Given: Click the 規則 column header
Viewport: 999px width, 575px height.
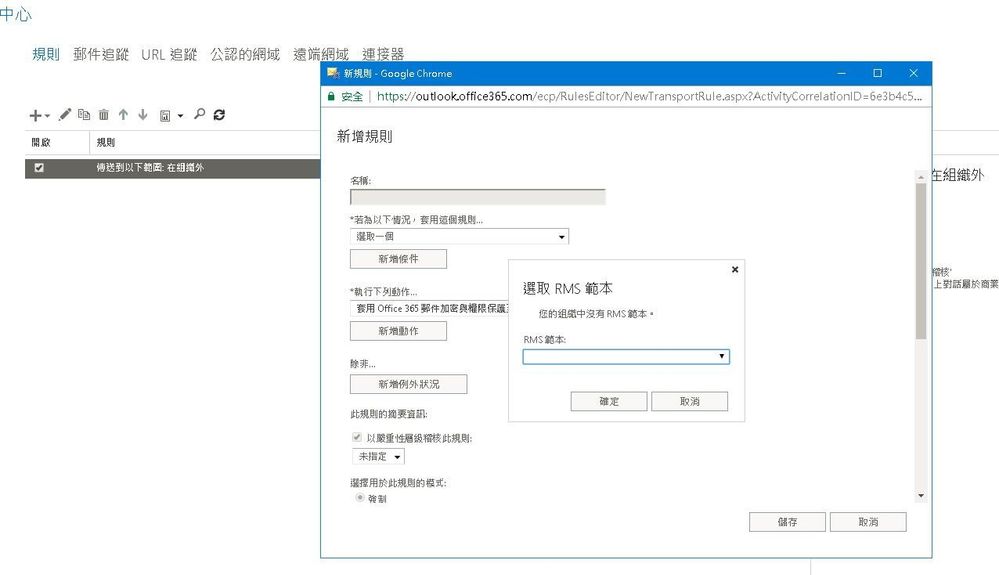Looking at the screenshot, I should coord(106,143).
